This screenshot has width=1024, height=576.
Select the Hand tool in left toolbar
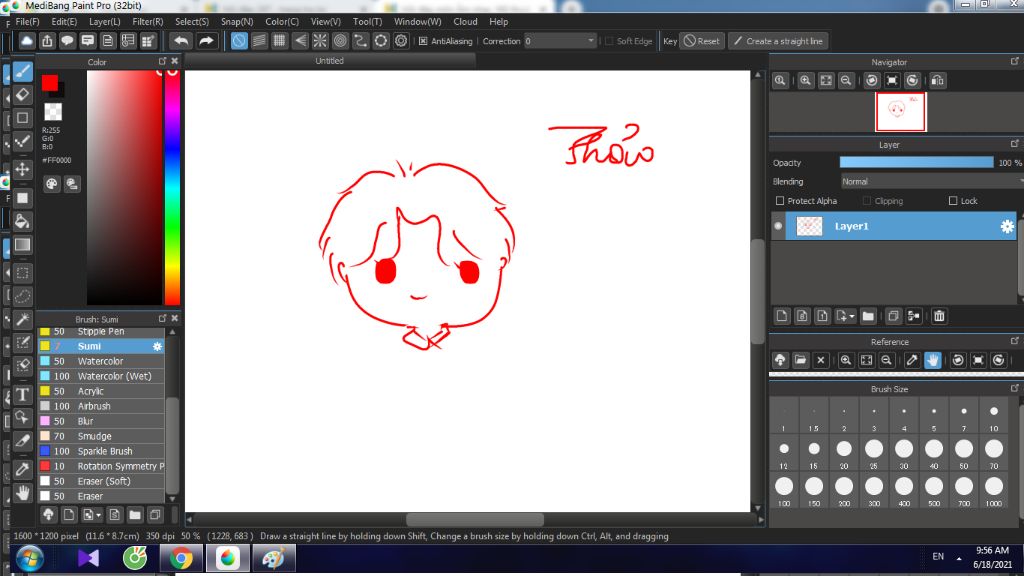pyautogui.click(x=22, y=493)
